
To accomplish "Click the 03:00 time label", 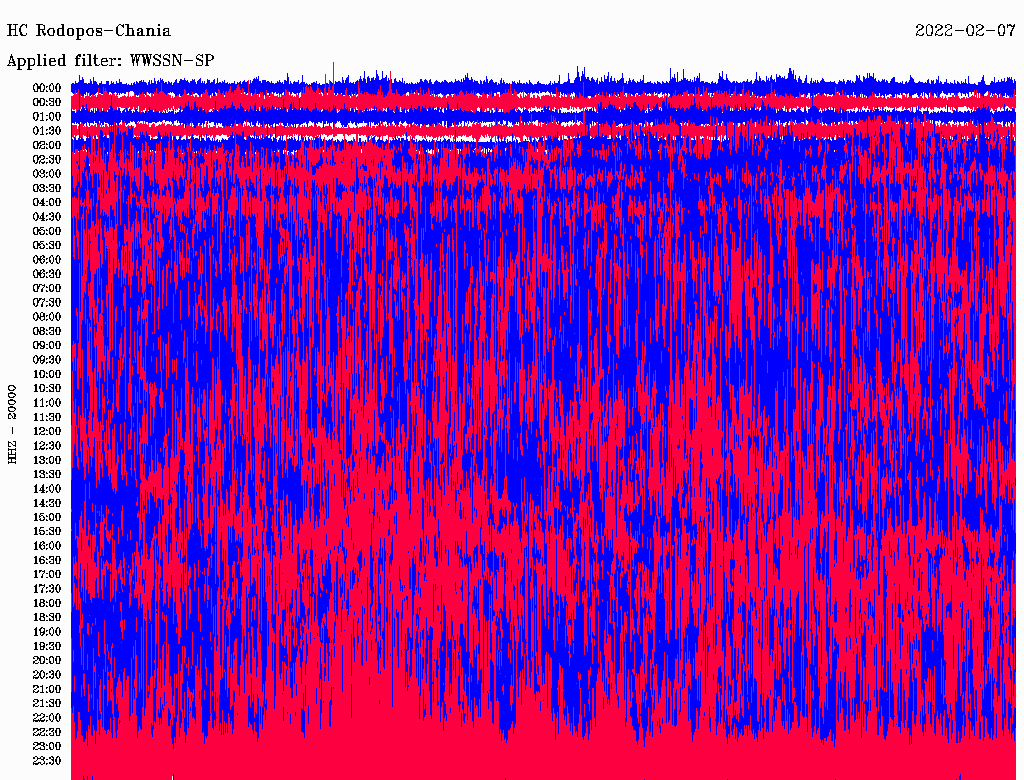I will 47,174.
